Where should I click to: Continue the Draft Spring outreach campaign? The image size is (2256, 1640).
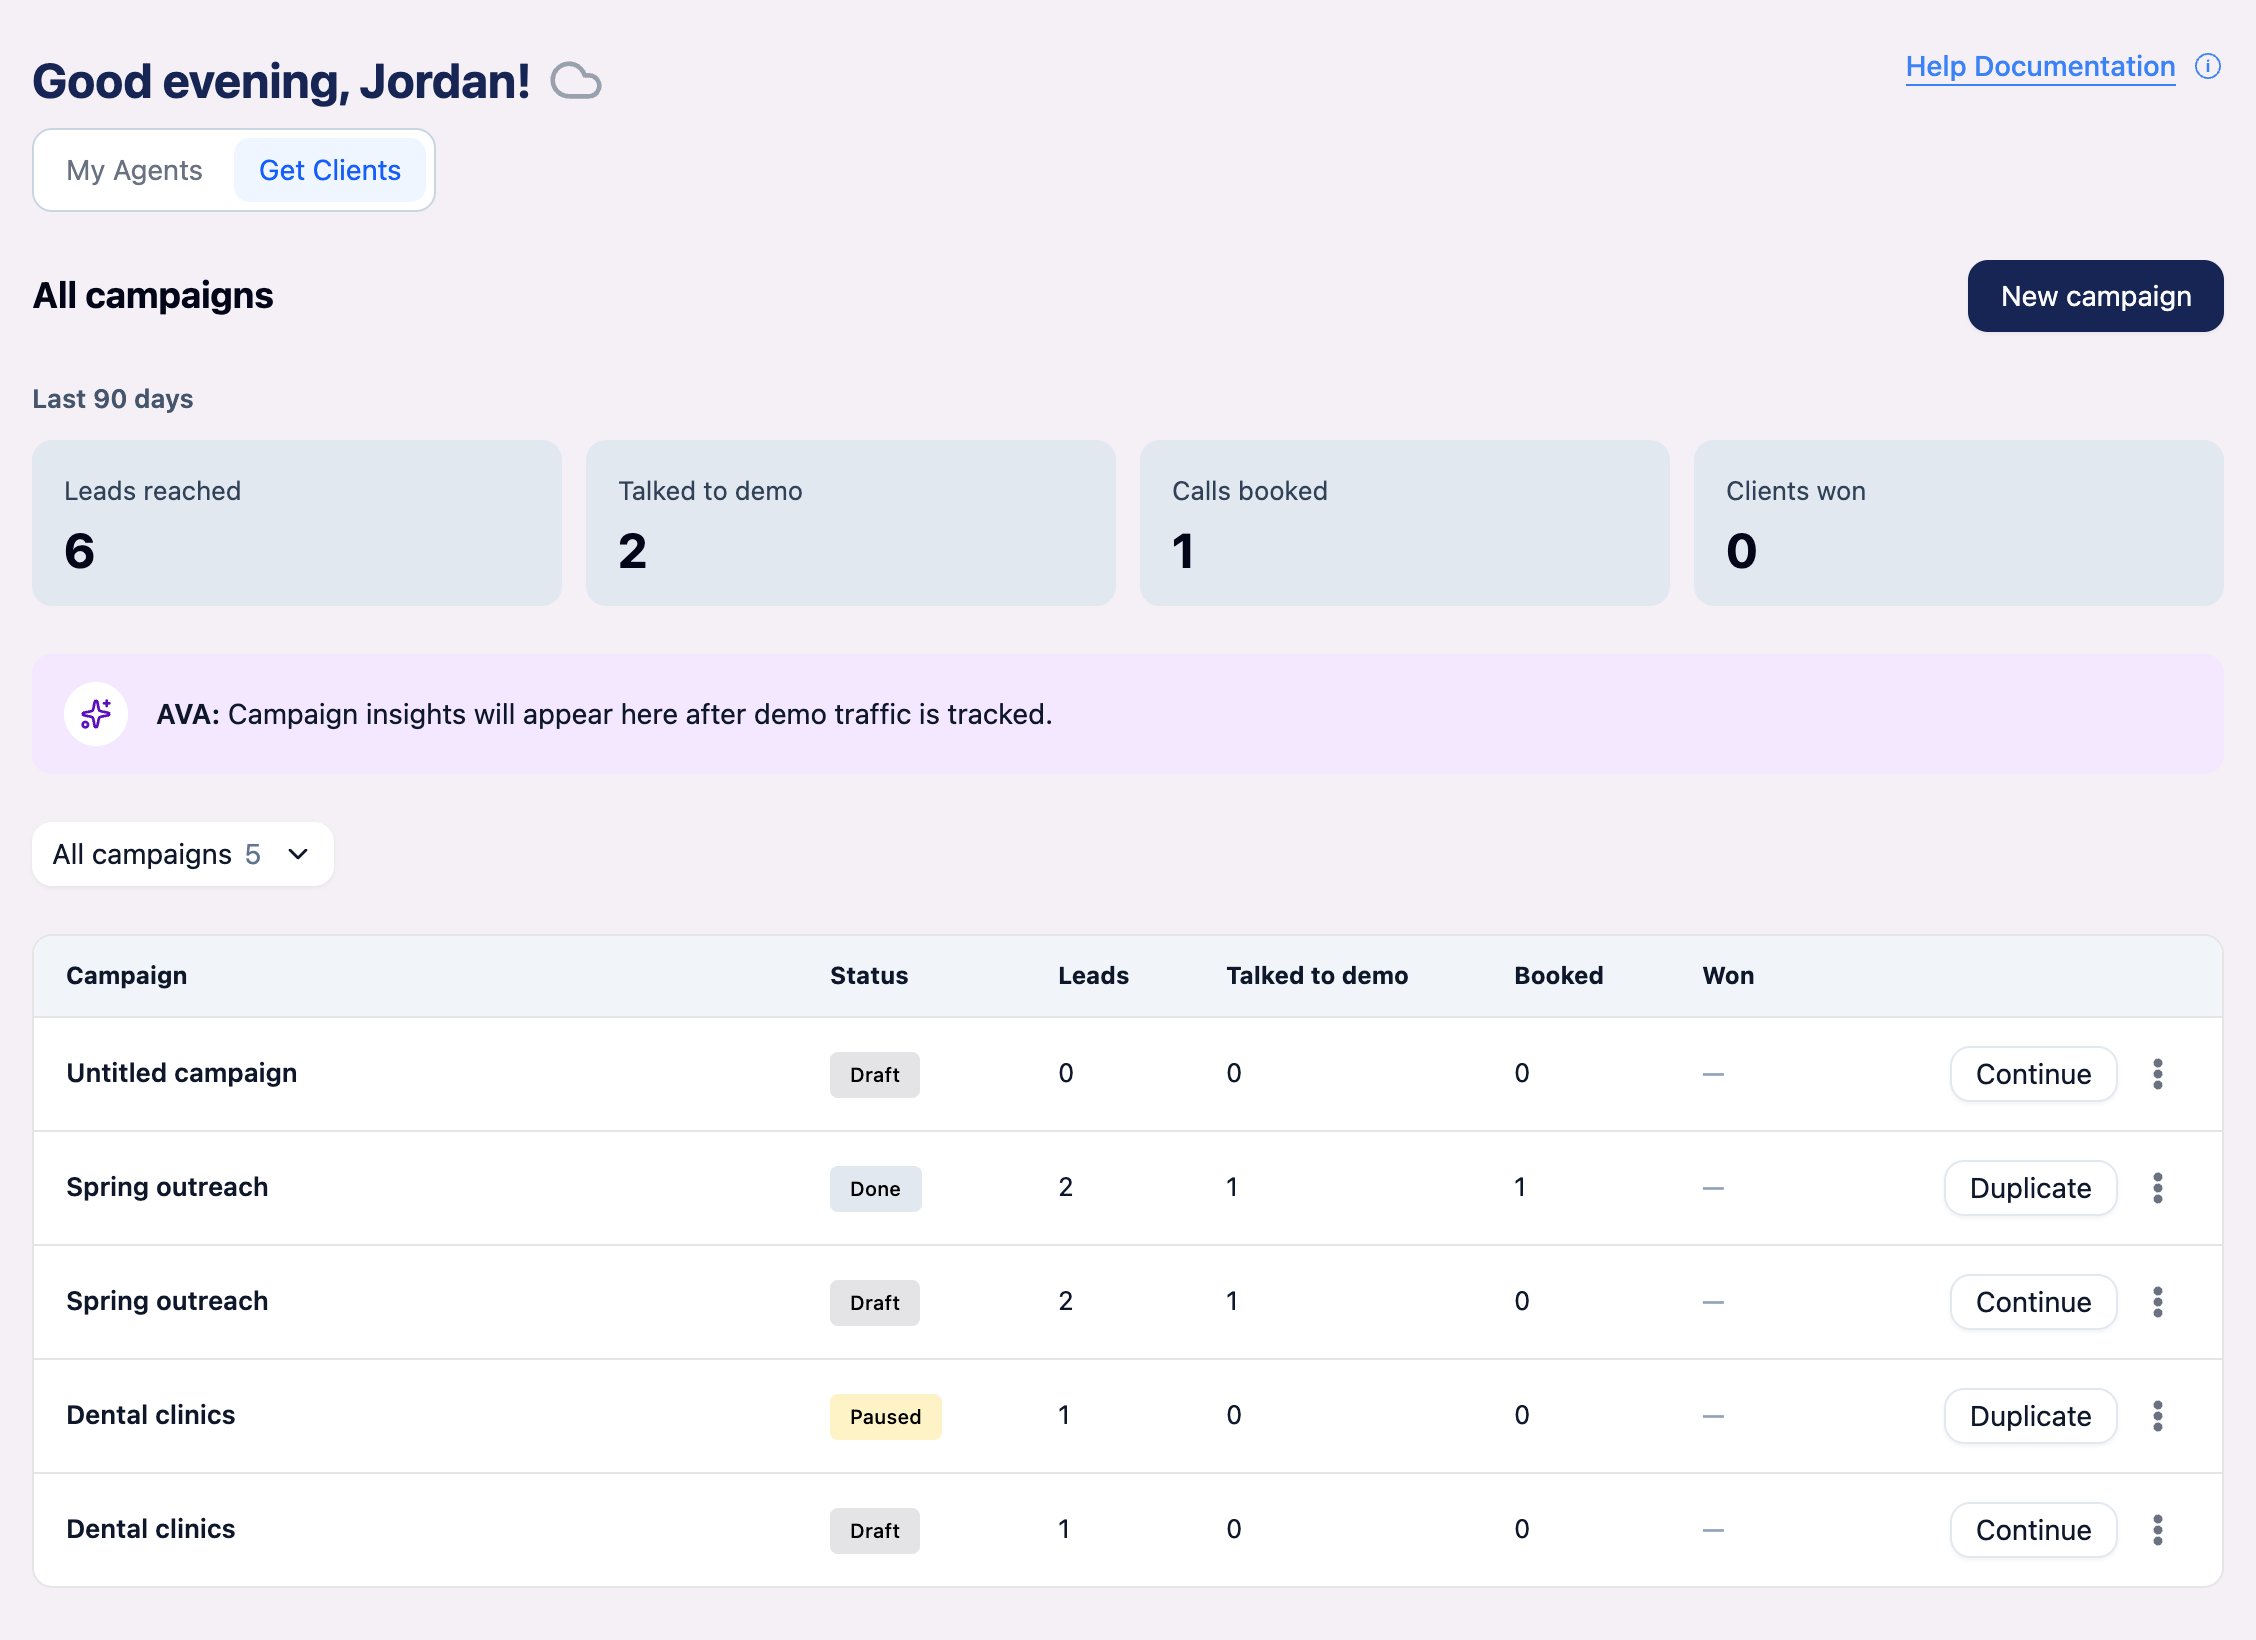click(x=2034, y=1302)
